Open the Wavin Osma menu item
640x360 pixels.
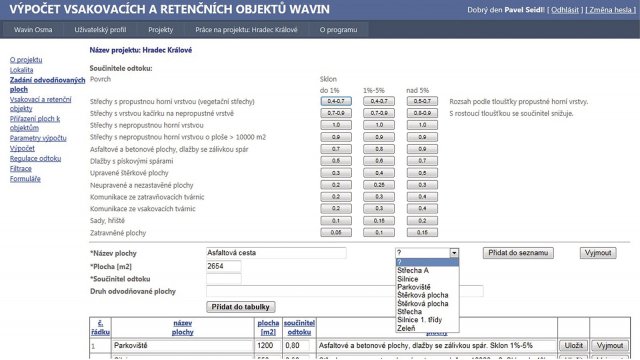point(33,30)
